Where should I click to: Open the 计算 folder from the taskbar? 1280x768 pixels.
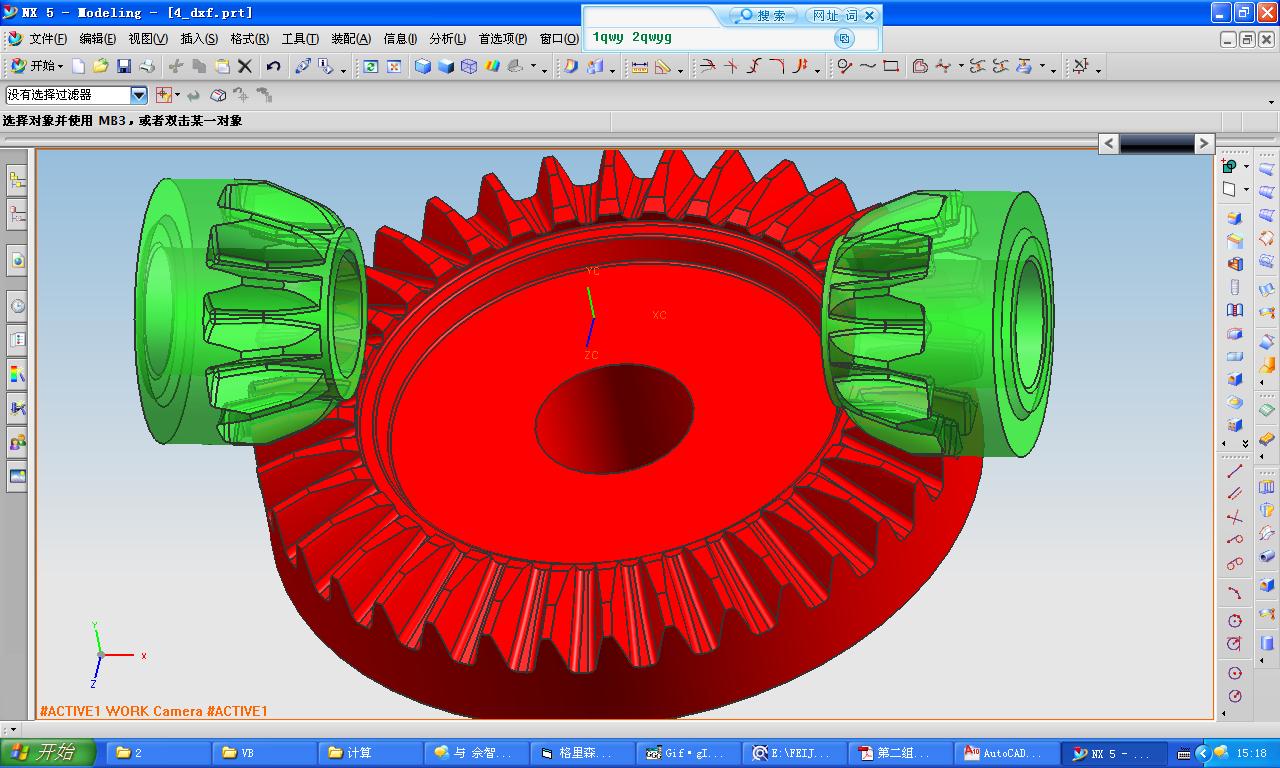[370, 753]
